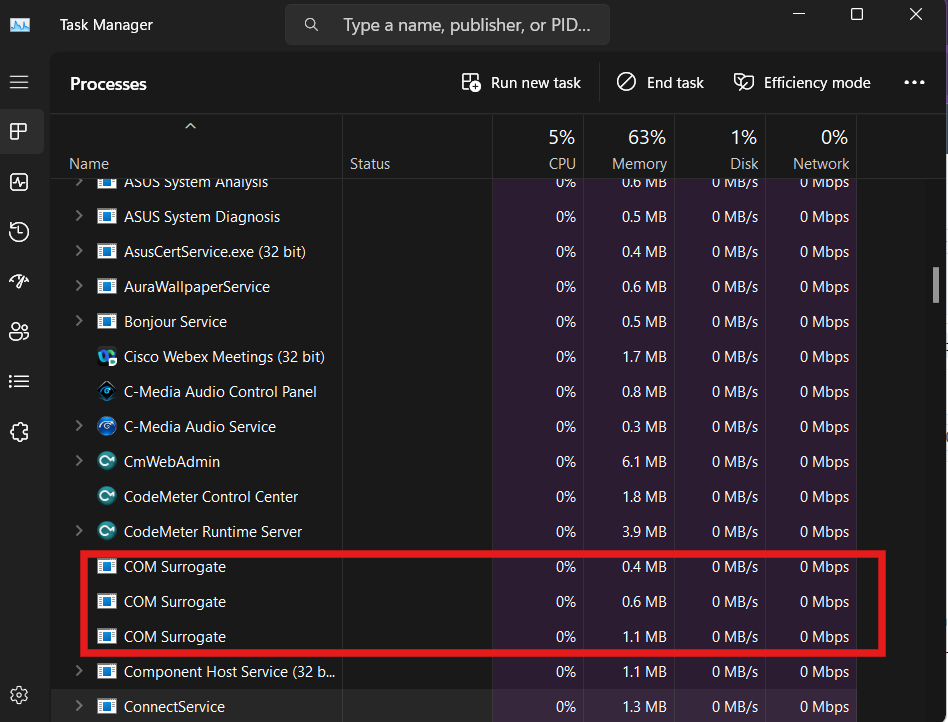Image resolution: width=948 pixels, height=722 pixels.
Task: Sort processes by CPU column
Action: tap(537, 147)
